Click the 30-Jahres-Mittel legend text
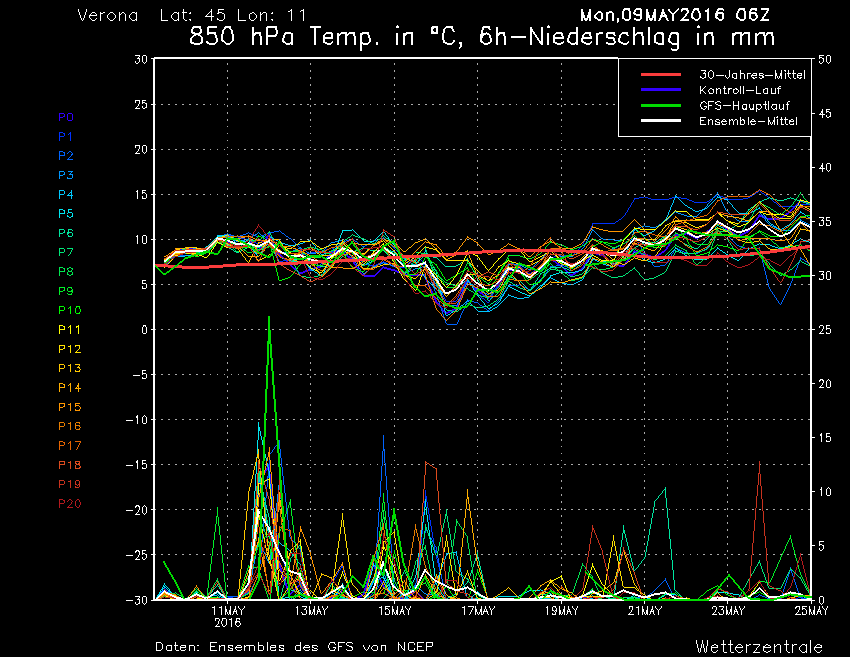 click(x=752, y=75)
